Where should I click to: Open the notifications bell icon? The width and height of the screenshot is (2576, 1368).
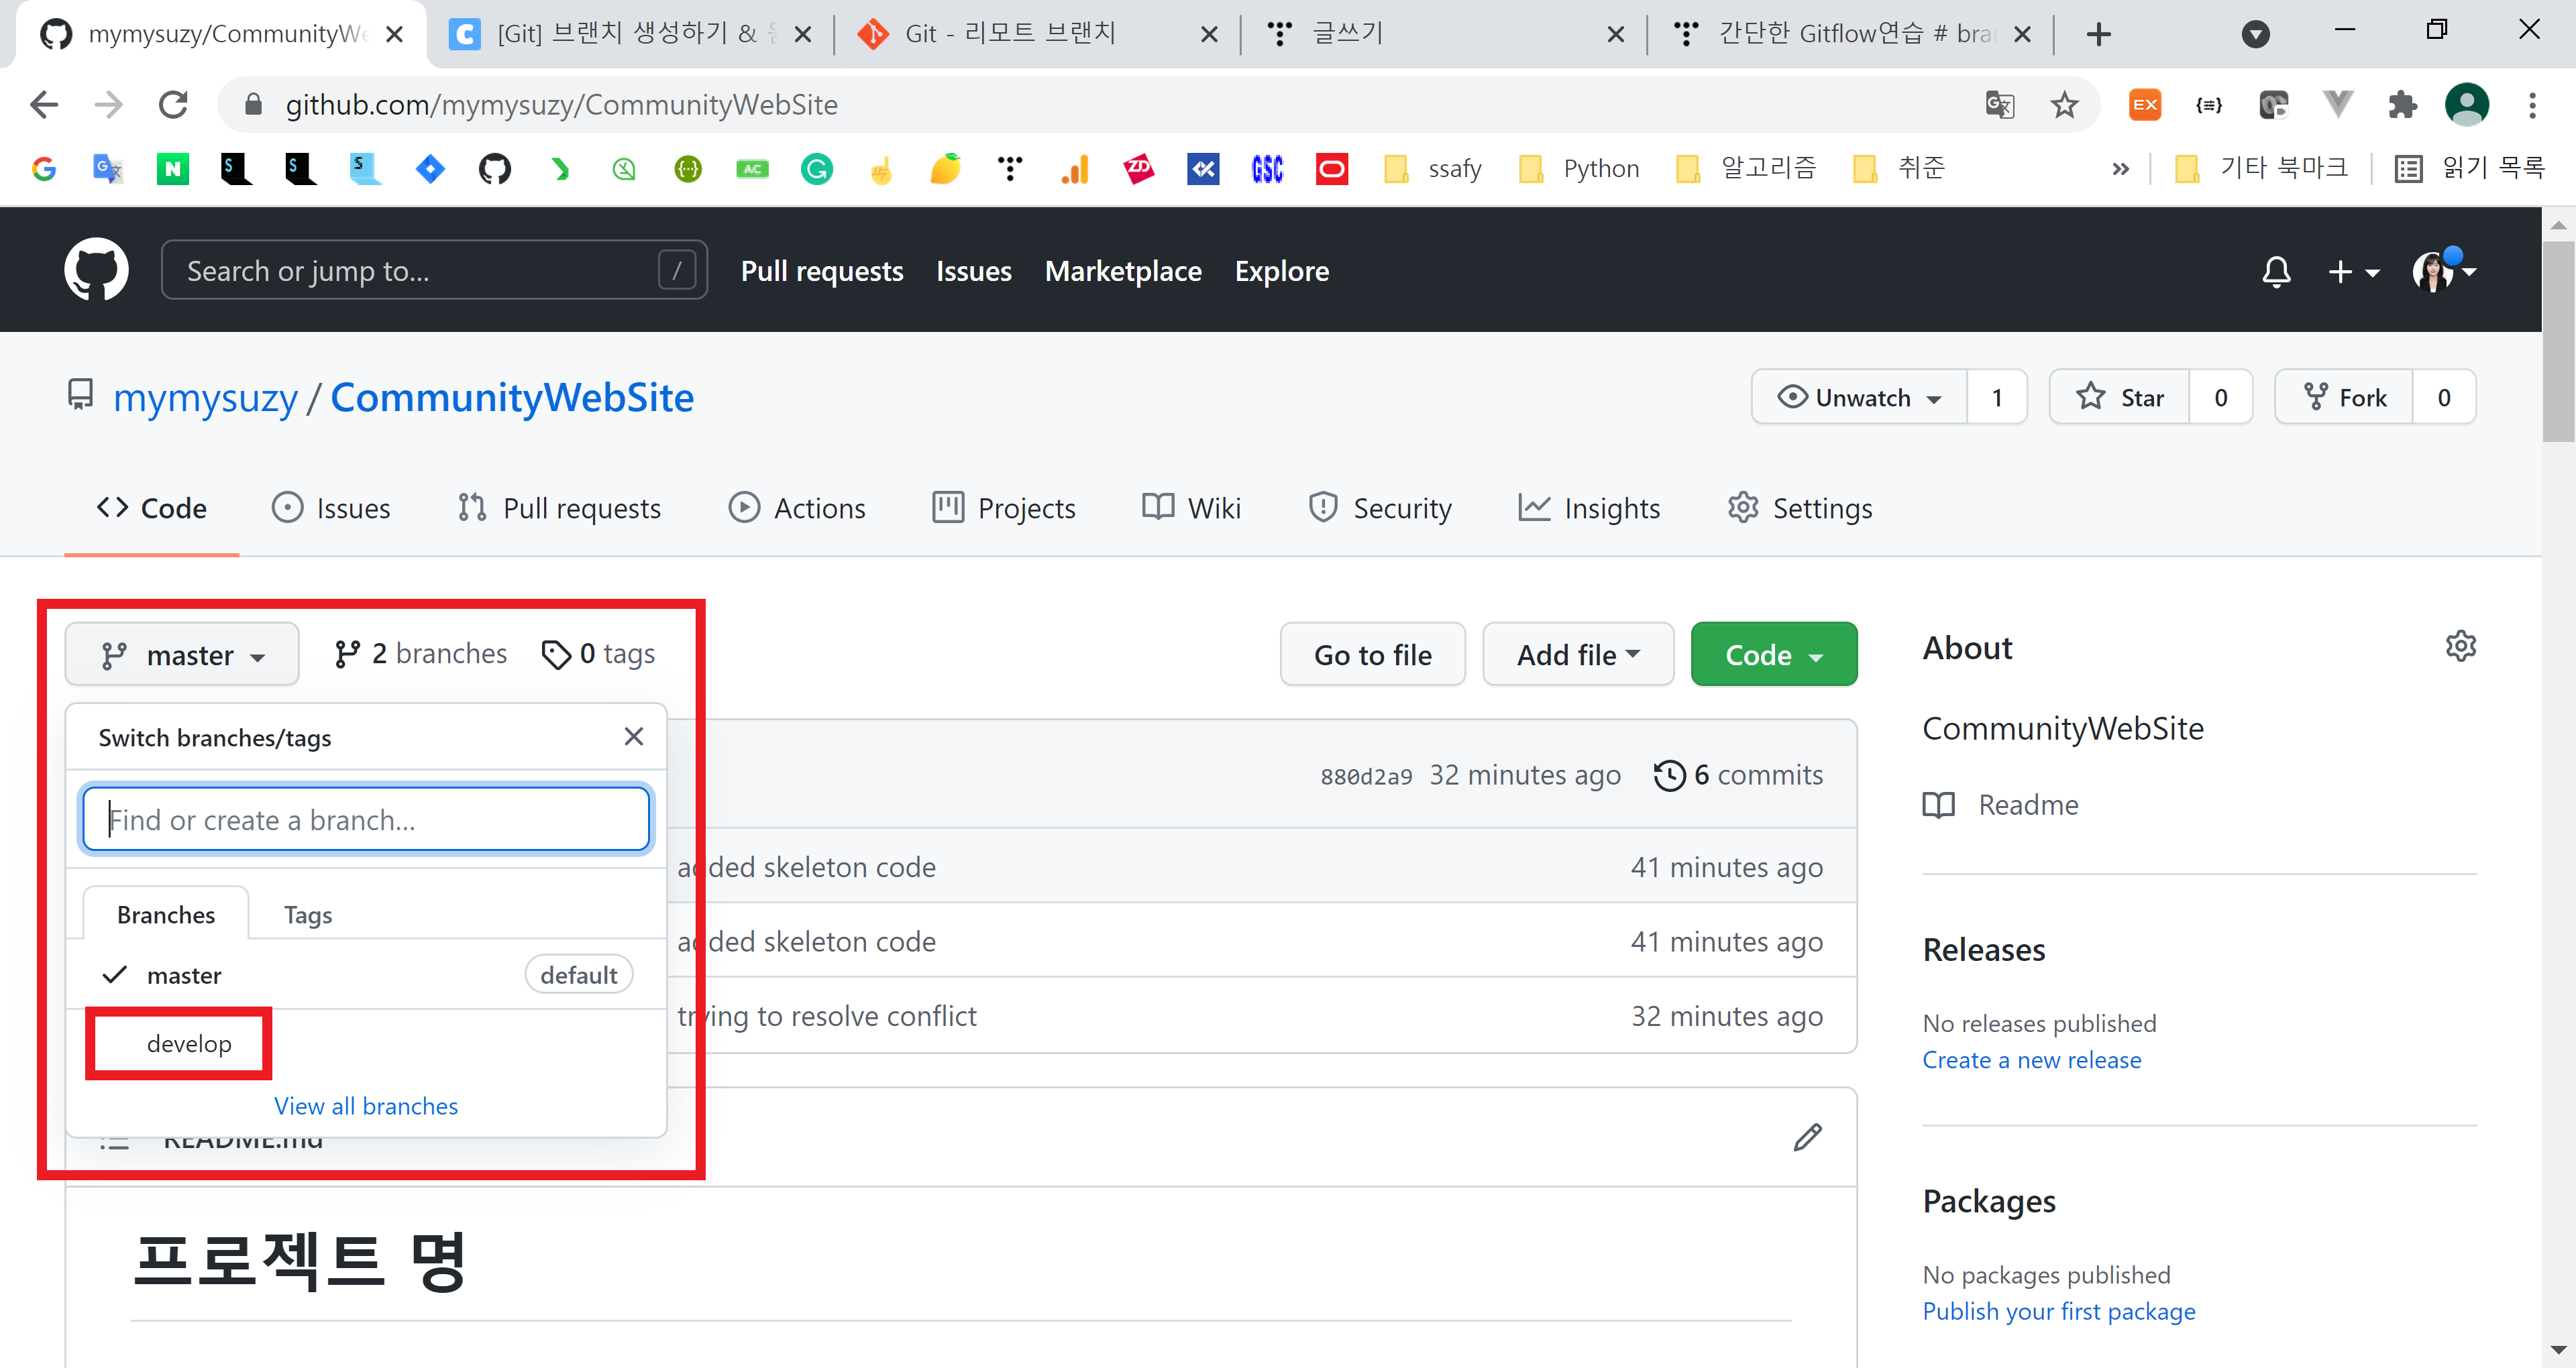[2276, 271]
